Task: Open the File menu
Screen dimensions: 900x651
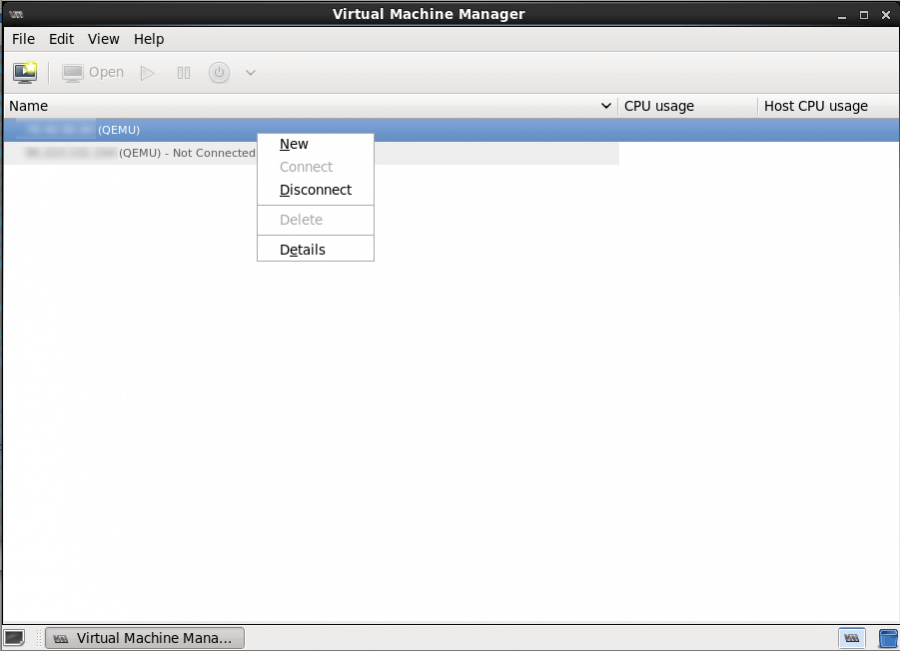Action: [x=23, y=39]
